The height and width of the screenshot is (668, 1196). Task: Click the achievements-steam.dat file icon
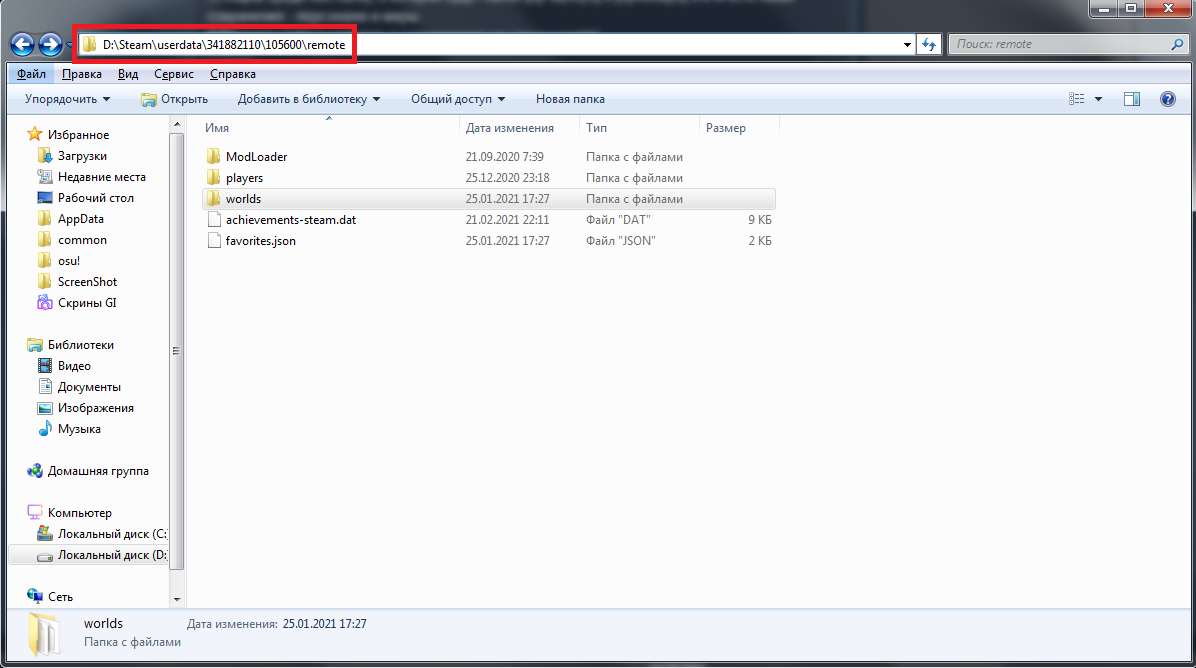[214, 220]
